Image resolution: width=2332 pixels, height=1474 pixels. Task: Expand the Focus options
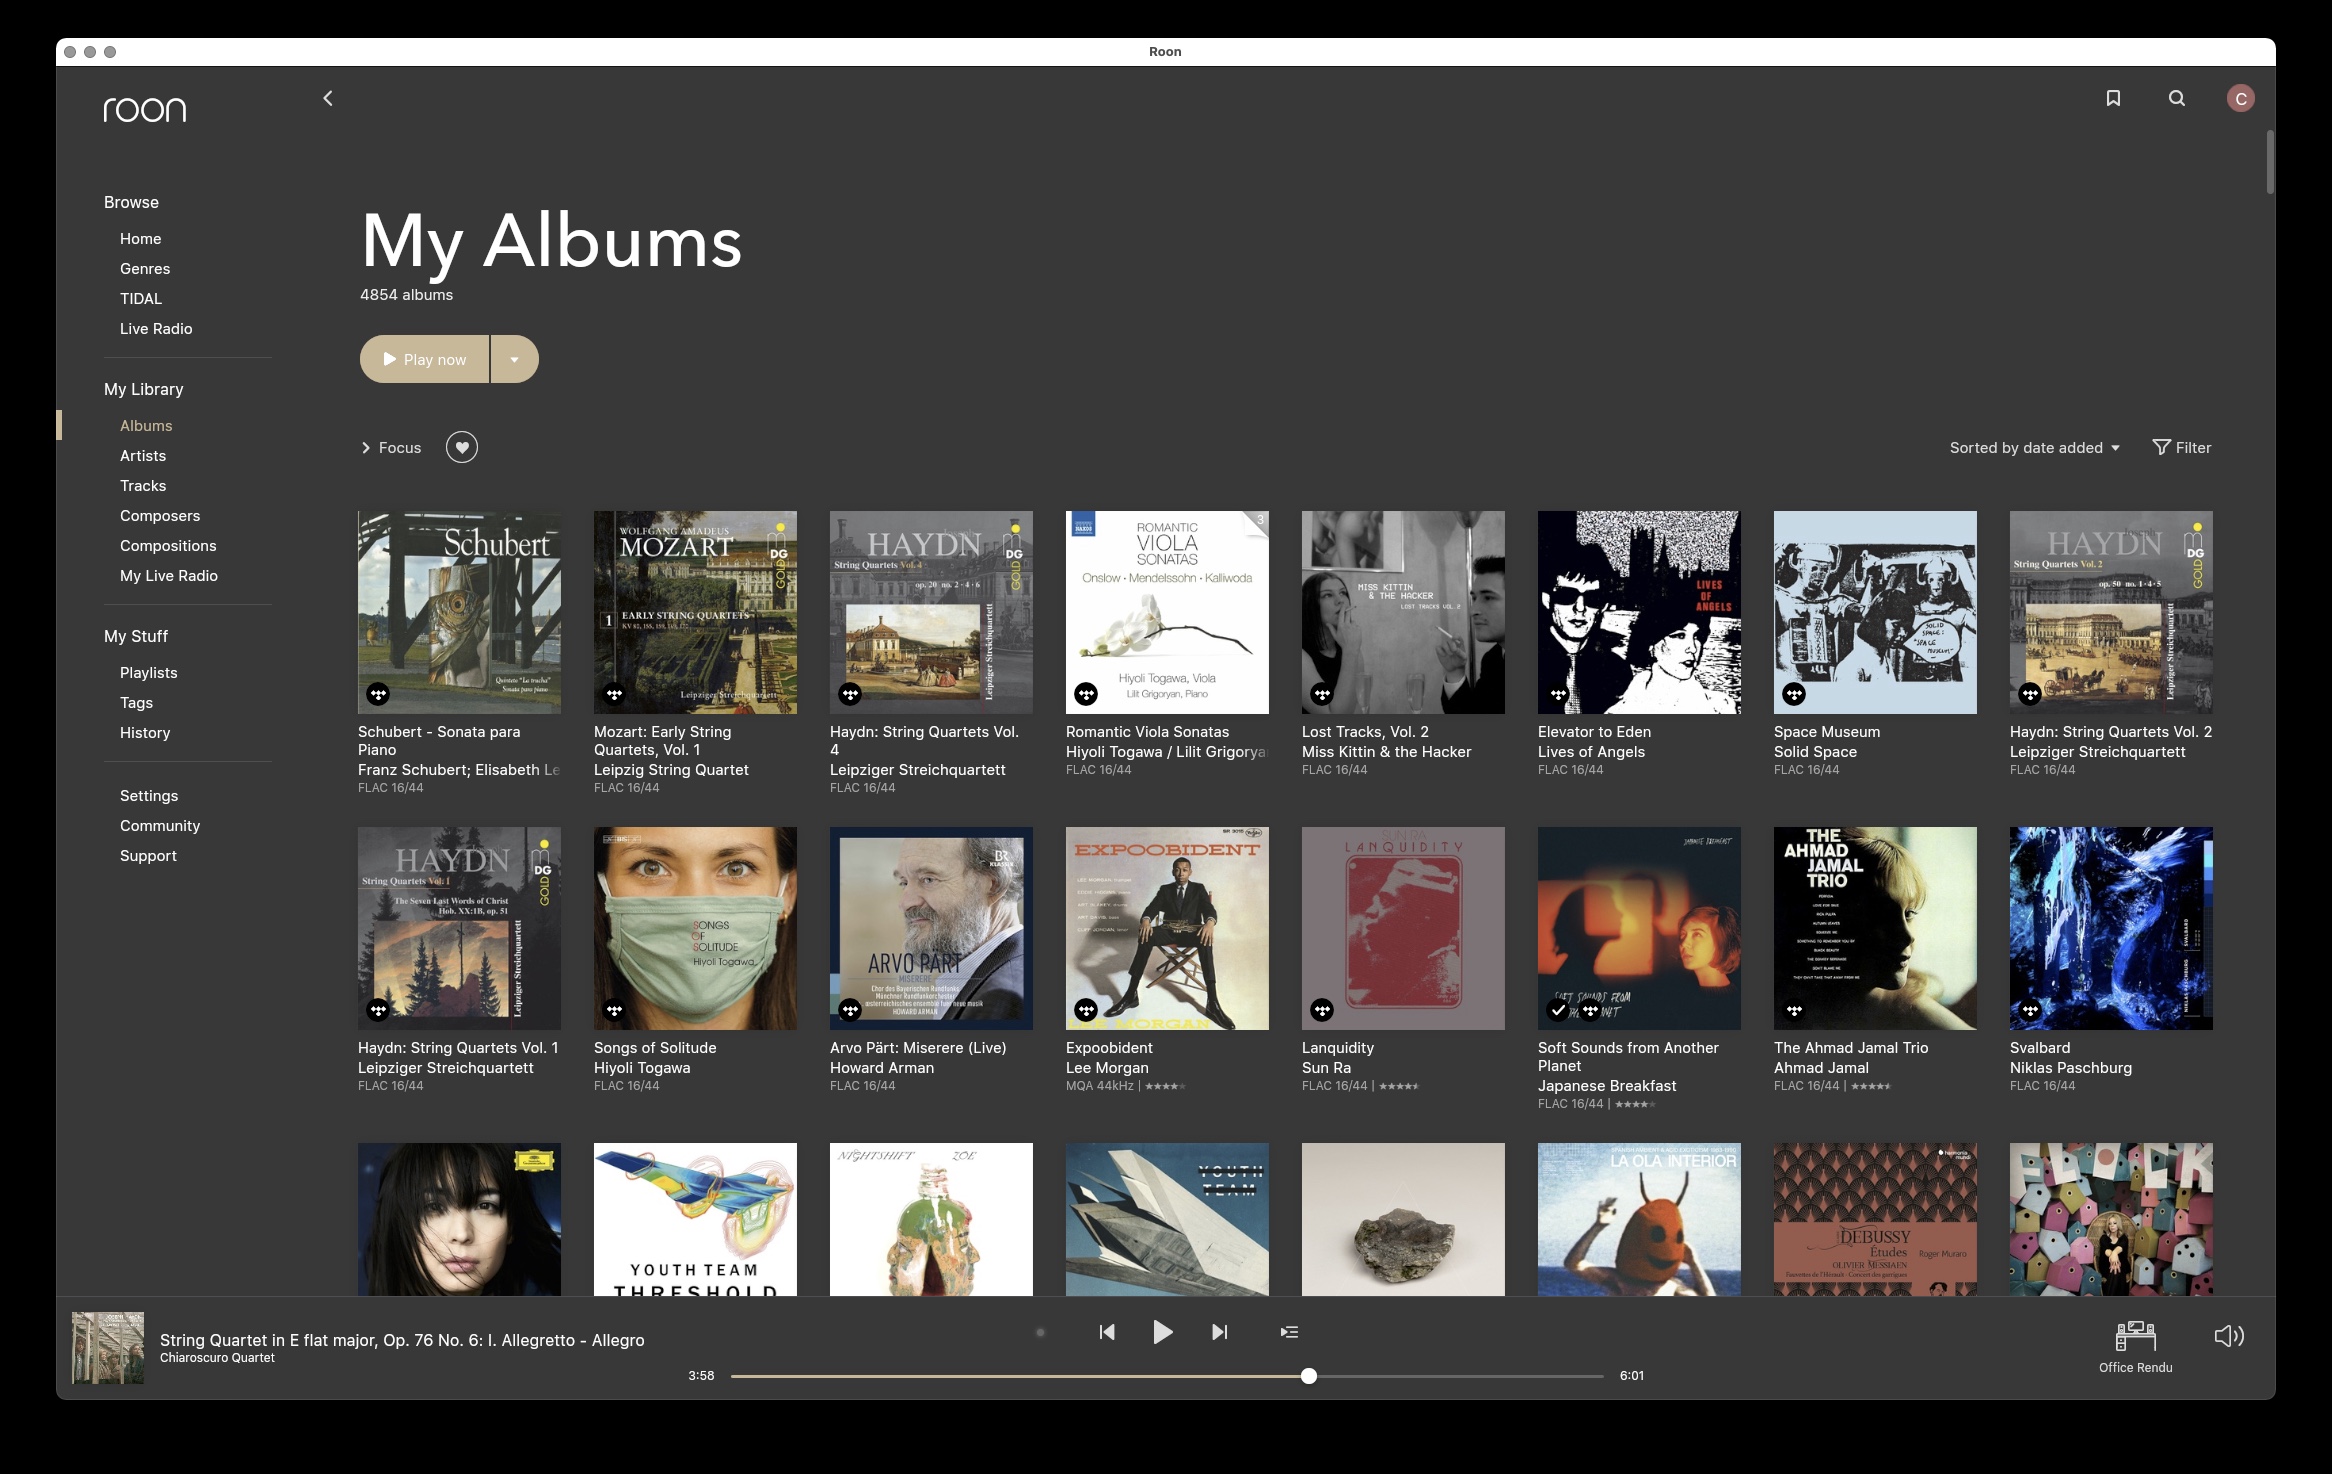pyautogui.click(x=391, y=448)
